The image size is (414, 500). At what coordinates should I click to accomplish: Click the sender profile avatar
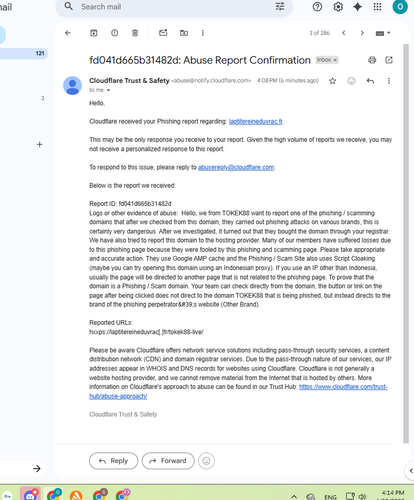click(72, 85)
